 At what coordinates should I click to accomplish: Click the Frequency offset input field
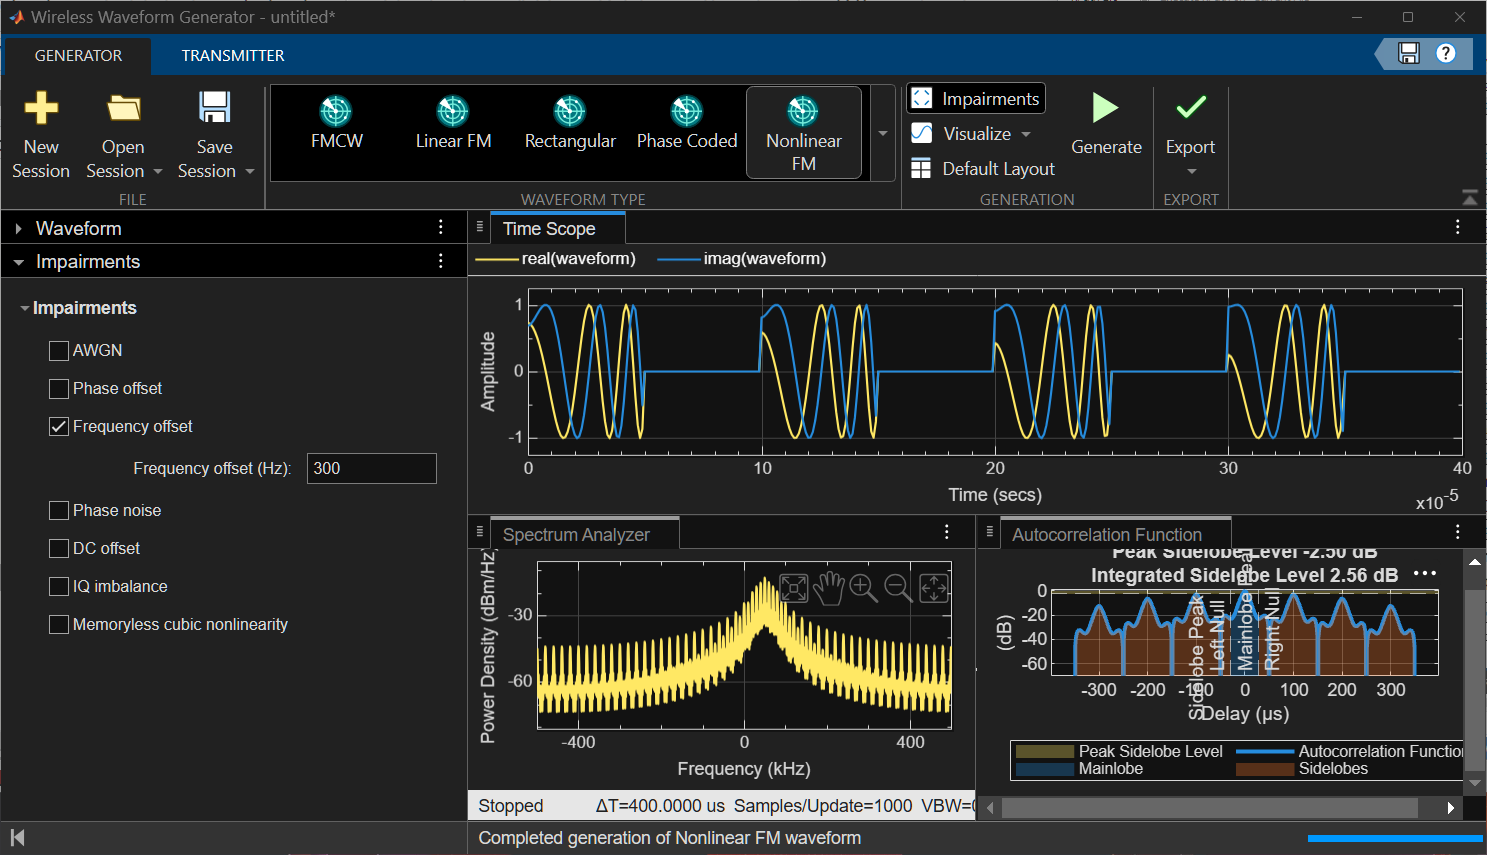(x=371, y=468)
